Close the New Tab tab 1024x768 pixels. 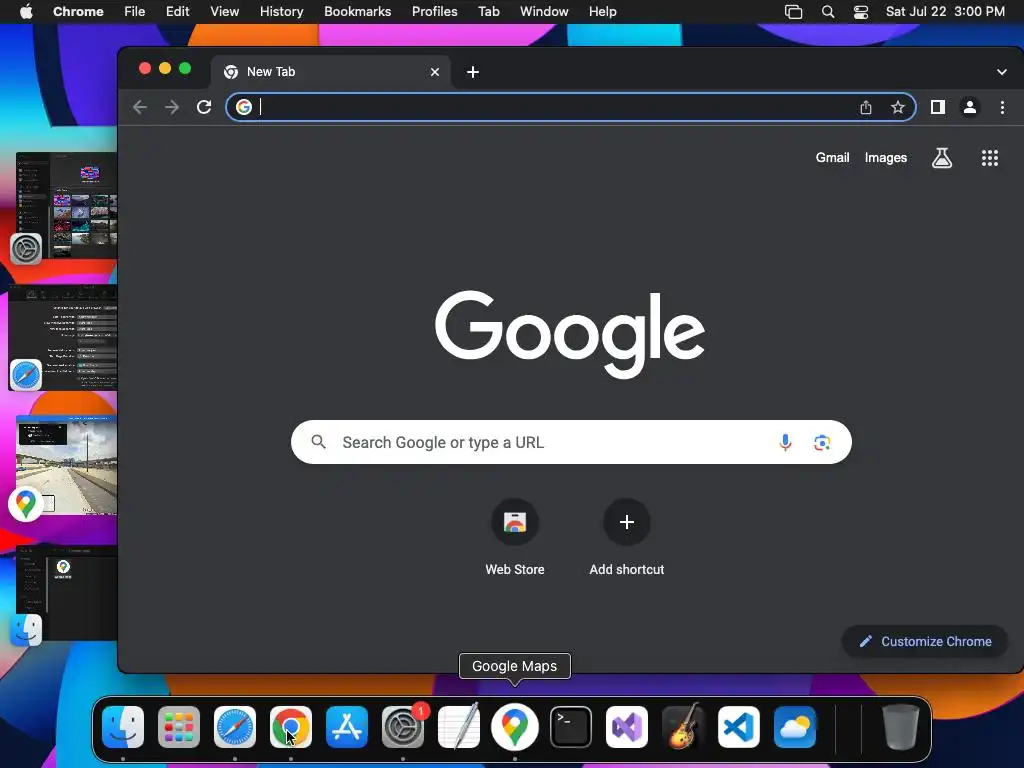tap(435, 72)
